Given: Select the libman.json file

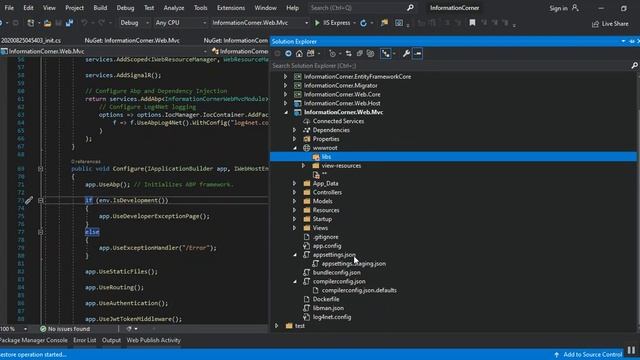Looking at the screenshot, I should [329, 308].
